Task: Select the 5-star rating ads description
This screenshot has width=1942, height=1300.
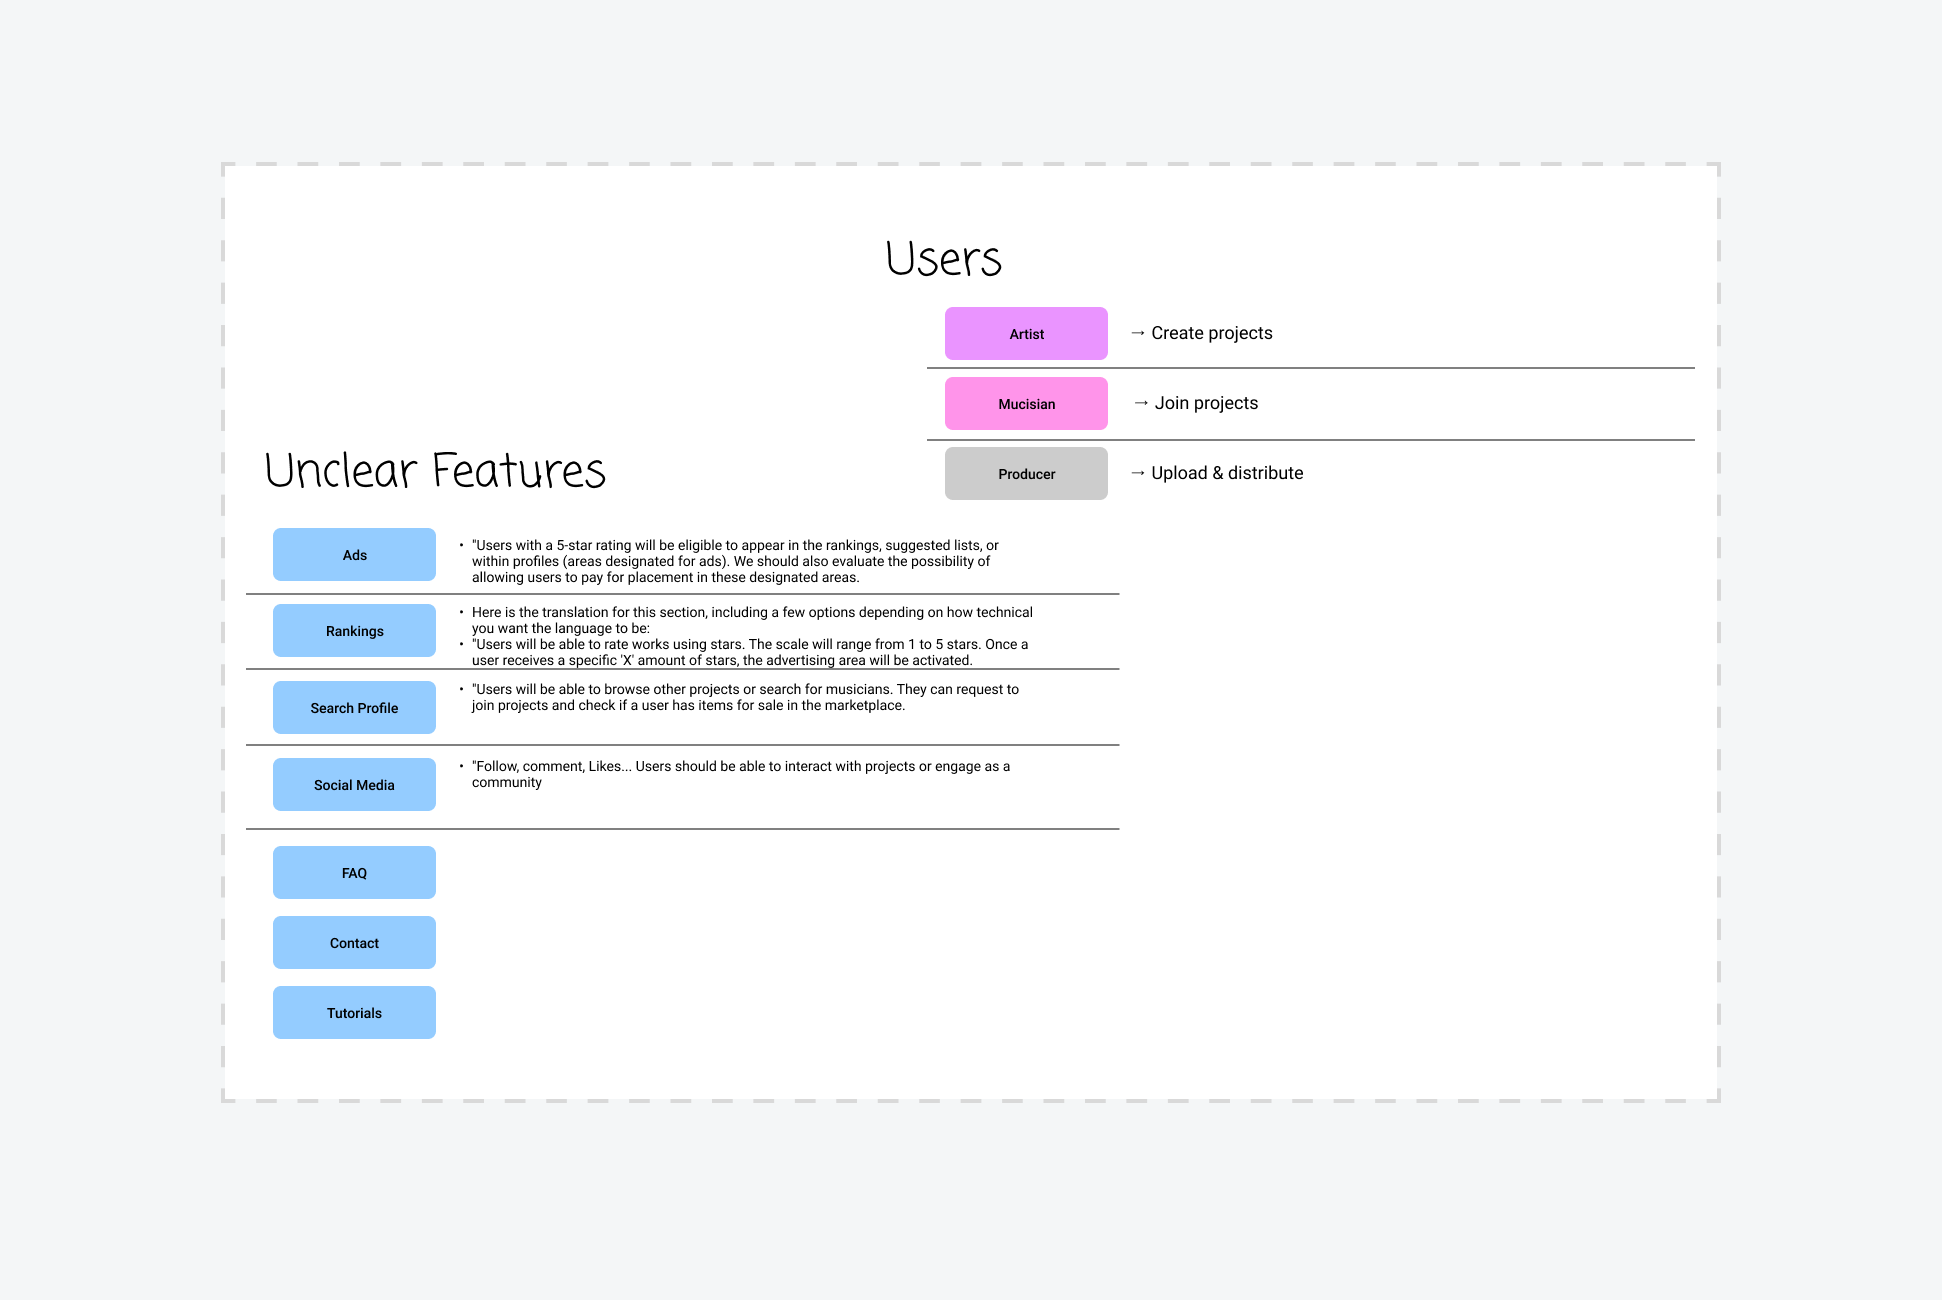Action: pyautogui.click(x=735, y=561)
